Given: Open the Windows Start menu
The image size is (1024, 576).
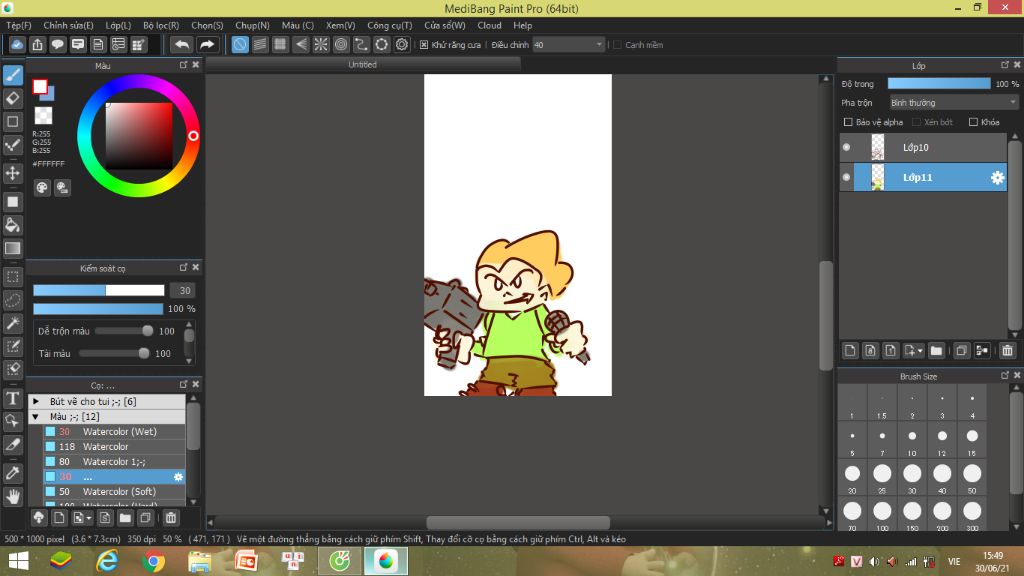Looking at the screenshot, I should click(x=18, y=561).
